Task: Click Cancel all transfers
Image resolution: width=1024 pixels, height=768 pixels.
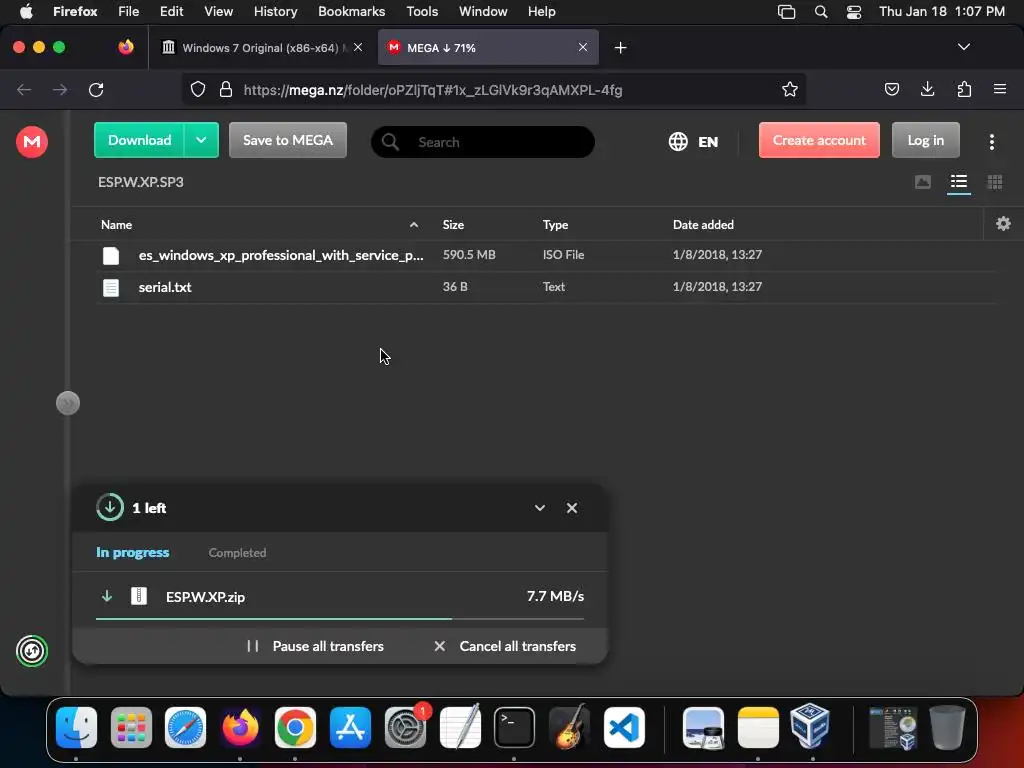Action: pos(505,646)
